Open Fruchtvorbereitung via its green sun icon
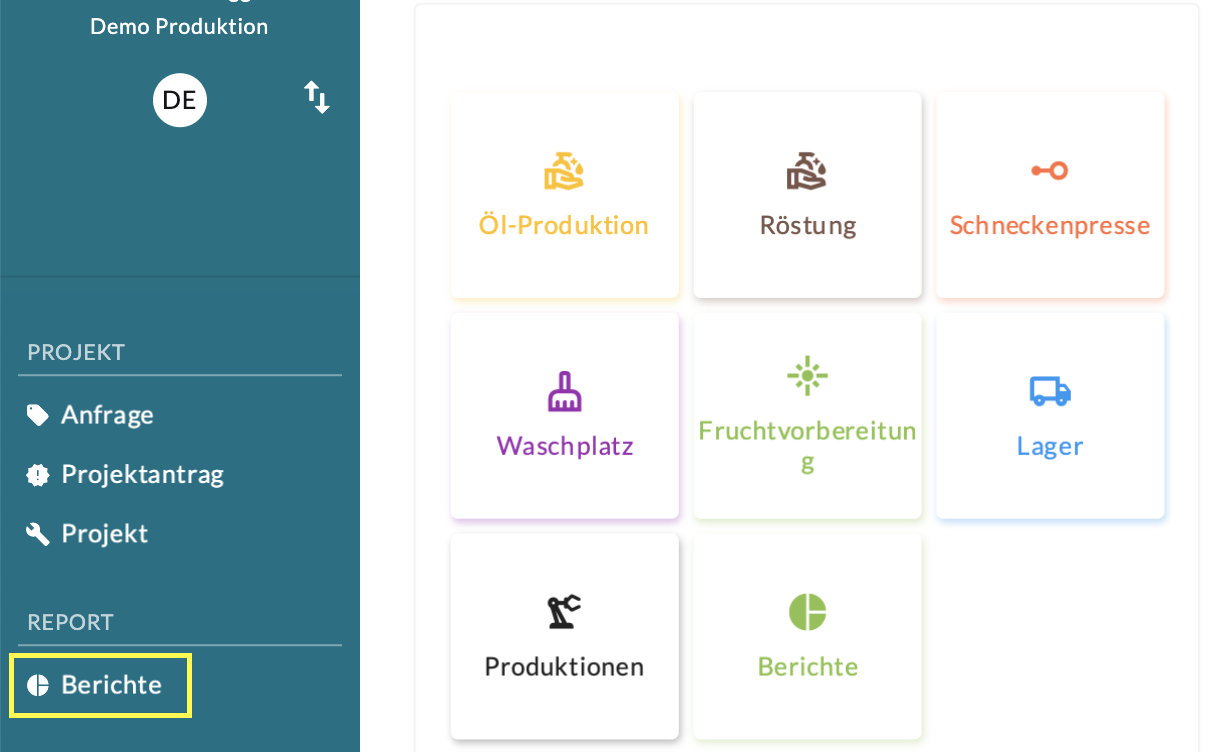1206x752 pixels. (806, 376)
